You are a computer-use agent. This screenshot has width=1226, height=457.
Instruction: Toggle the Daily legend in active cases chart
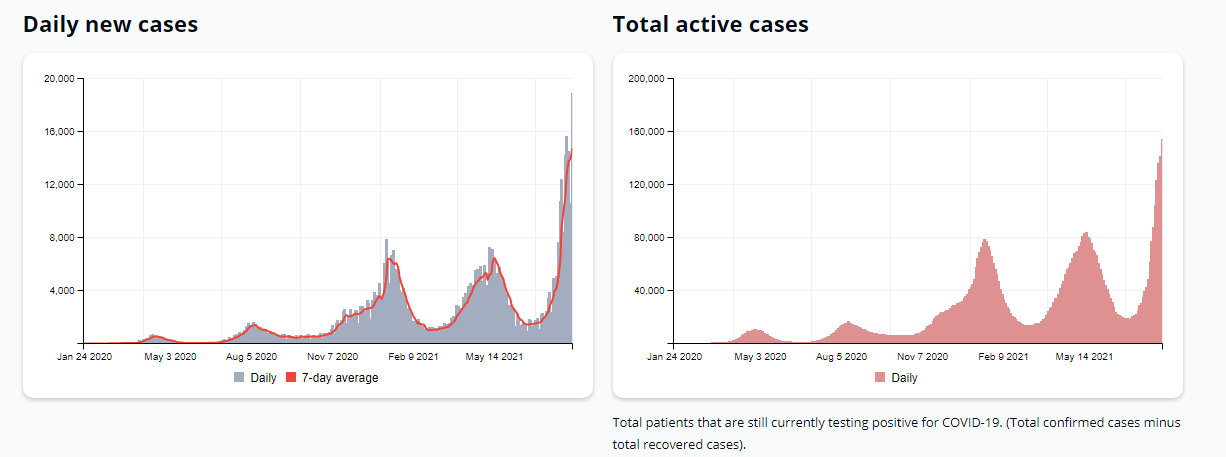(896, 378)
